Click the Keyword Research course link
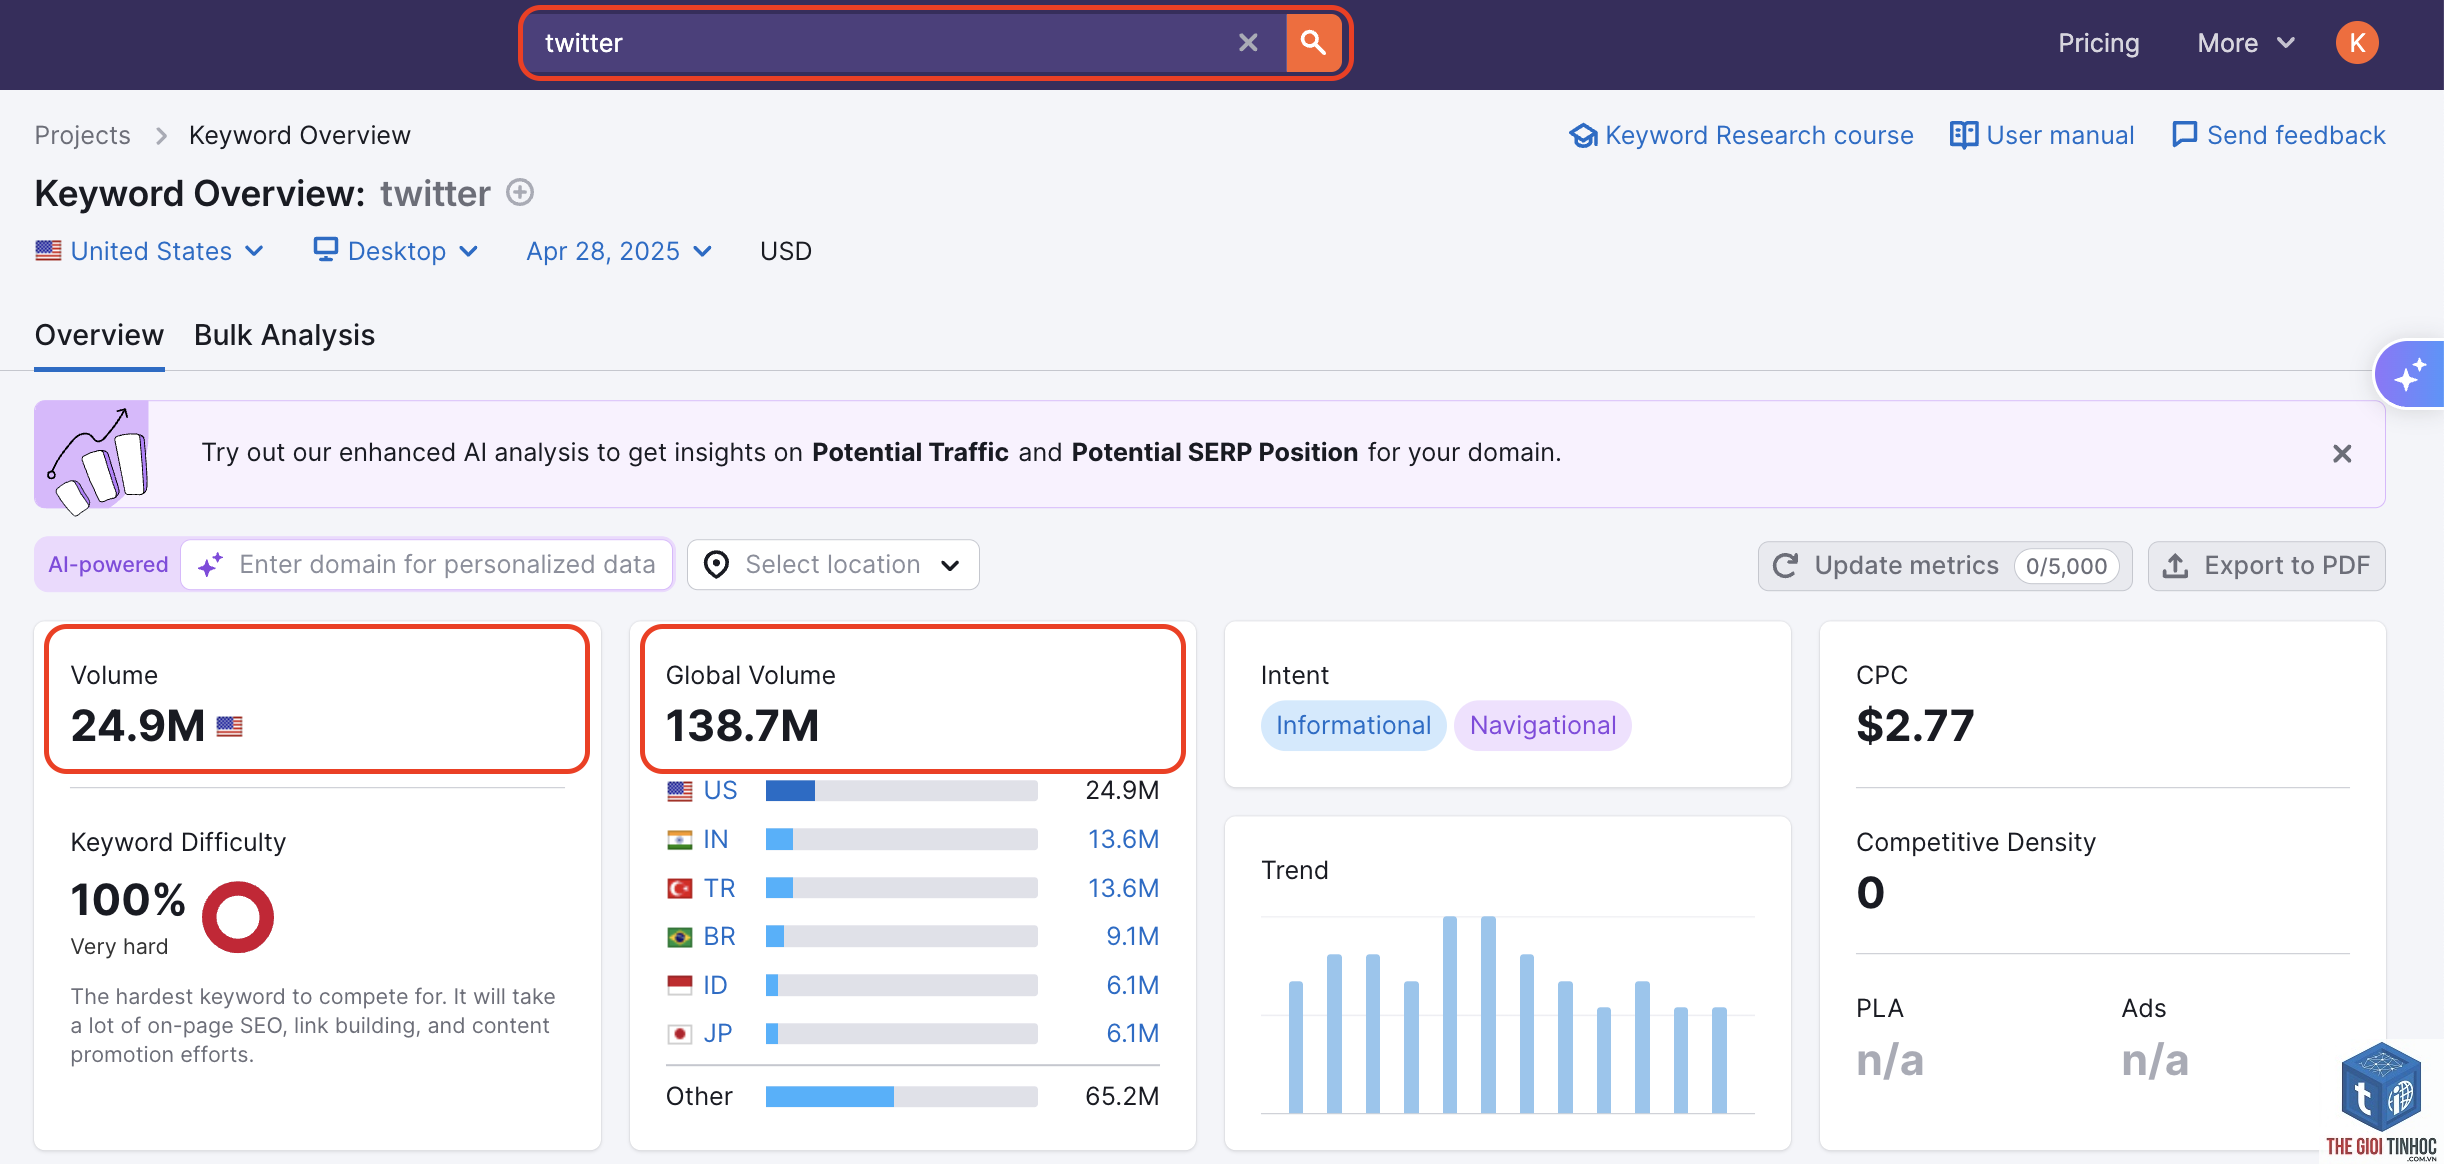The width and height of the screenshot is (2444, 1164). (x=1741, y=135)
